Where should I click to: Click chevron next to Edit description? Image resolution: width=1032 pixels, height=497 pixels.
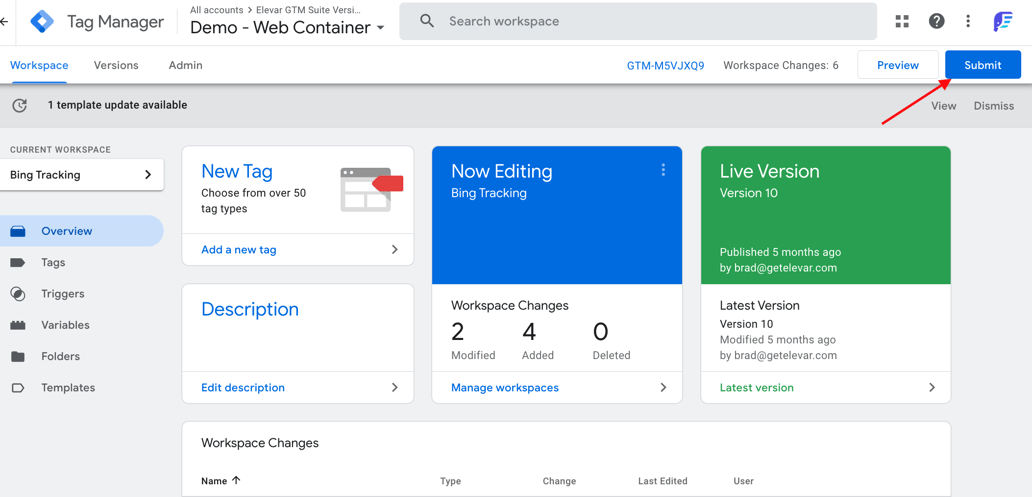click(x=395, y=388)
